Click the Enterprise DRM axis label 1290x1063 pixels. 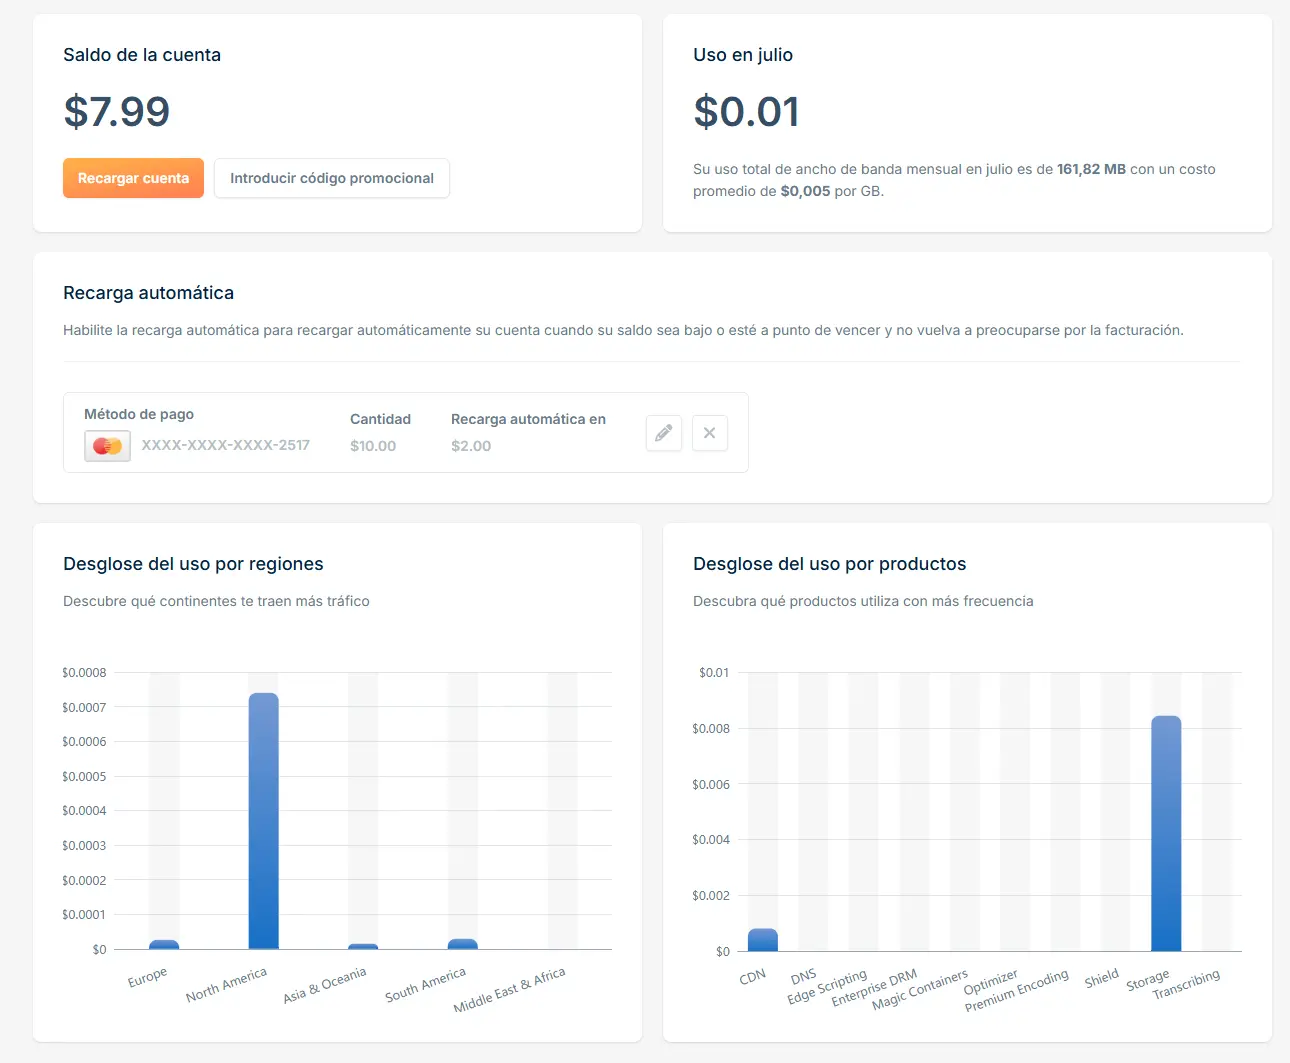(873, 988)
